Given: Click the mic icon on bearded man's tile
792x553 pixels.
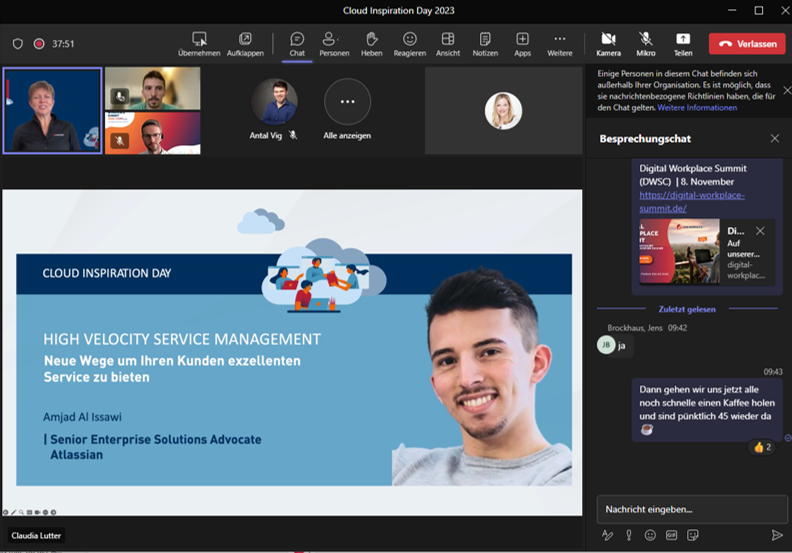Looking at the screenshot, I should 120,95.
